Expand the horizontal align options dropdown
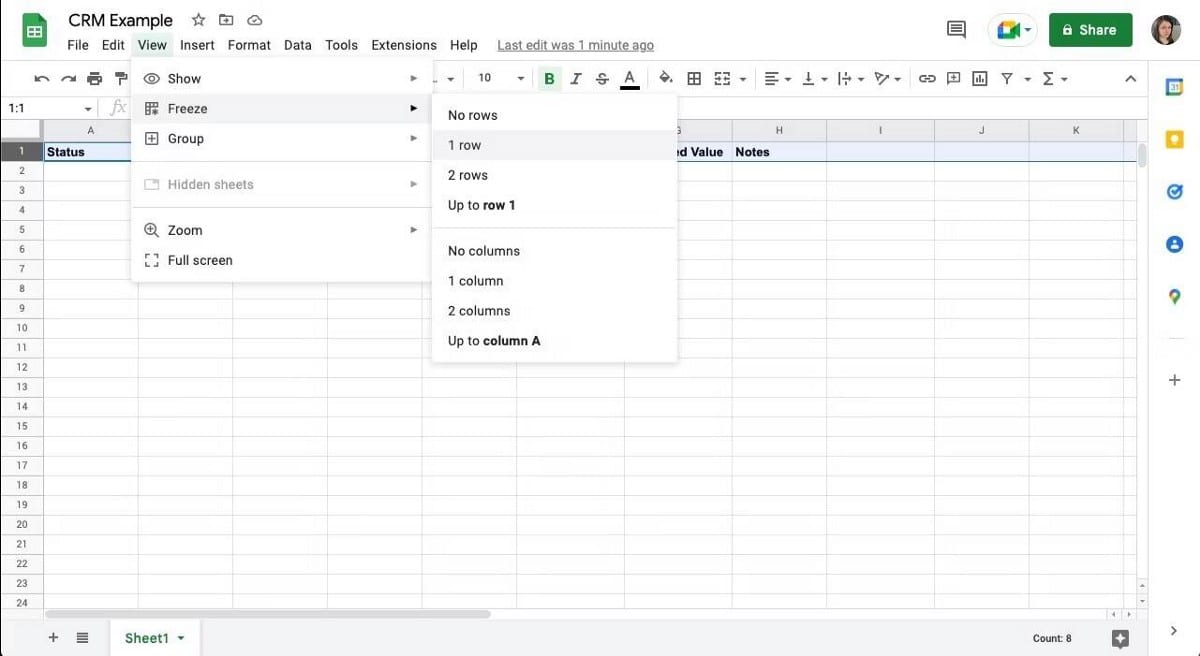The width and height of the screenshot is (1200, 656). coord(787,77)
